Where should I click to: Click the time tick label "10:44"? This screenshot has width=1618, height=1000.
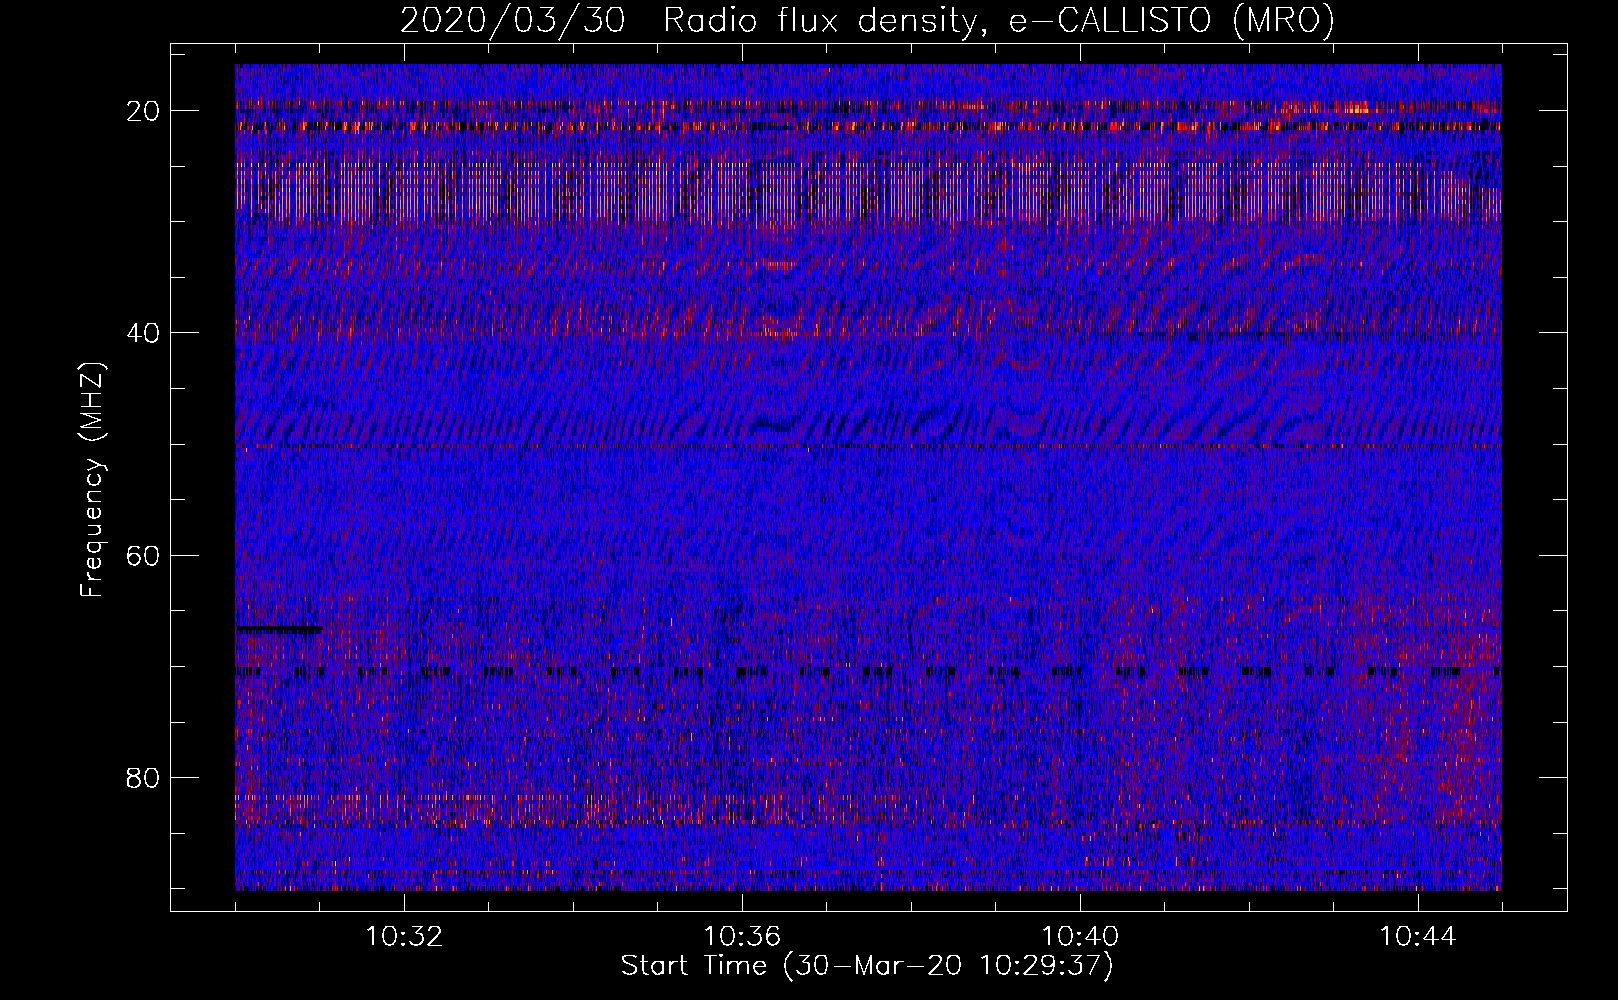[x=1418, y=937]
